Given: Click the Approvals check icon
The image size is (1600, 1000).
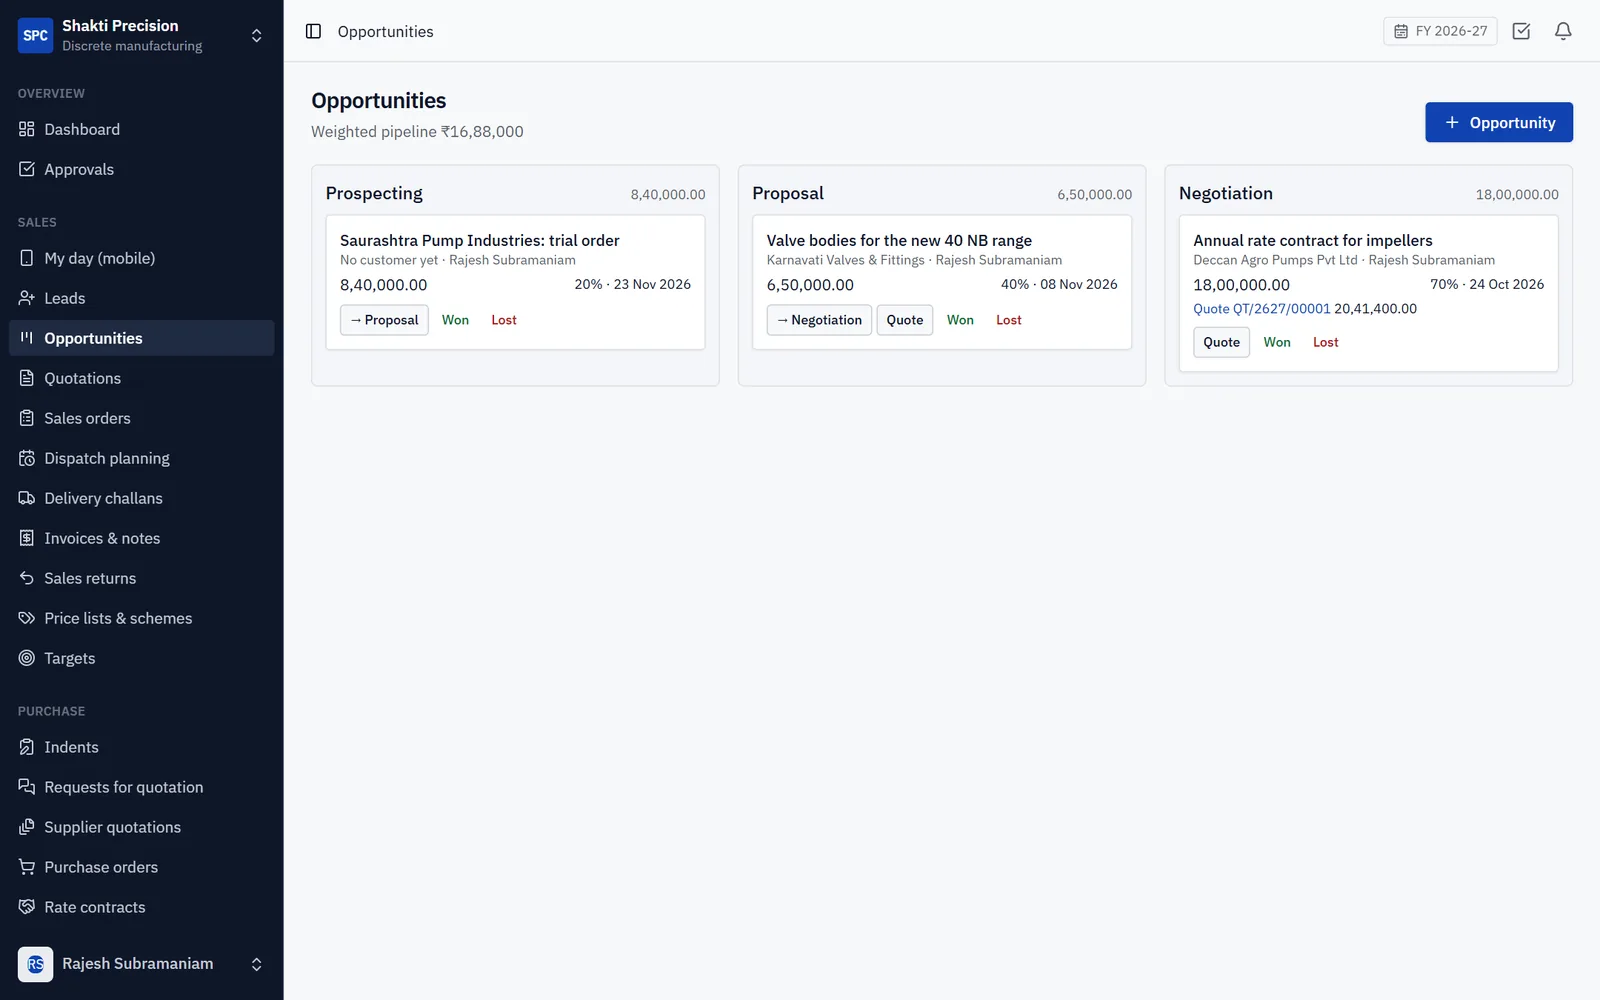Looking at the screenshot, I should (27, 169).
